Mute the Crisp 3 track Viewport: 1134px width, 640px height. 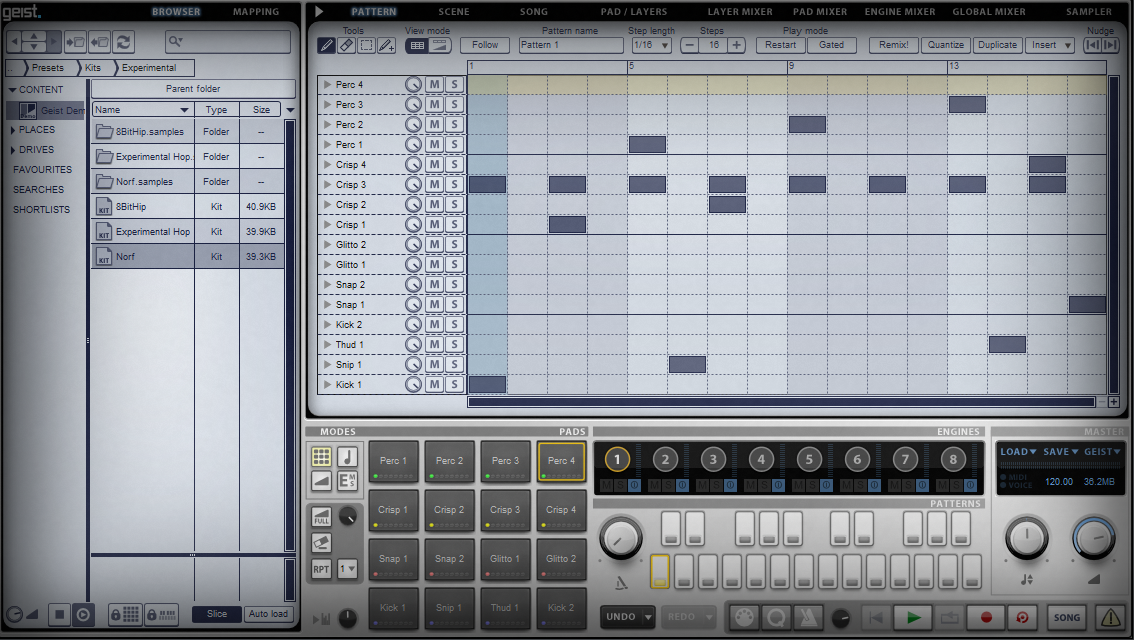(435, 184)
